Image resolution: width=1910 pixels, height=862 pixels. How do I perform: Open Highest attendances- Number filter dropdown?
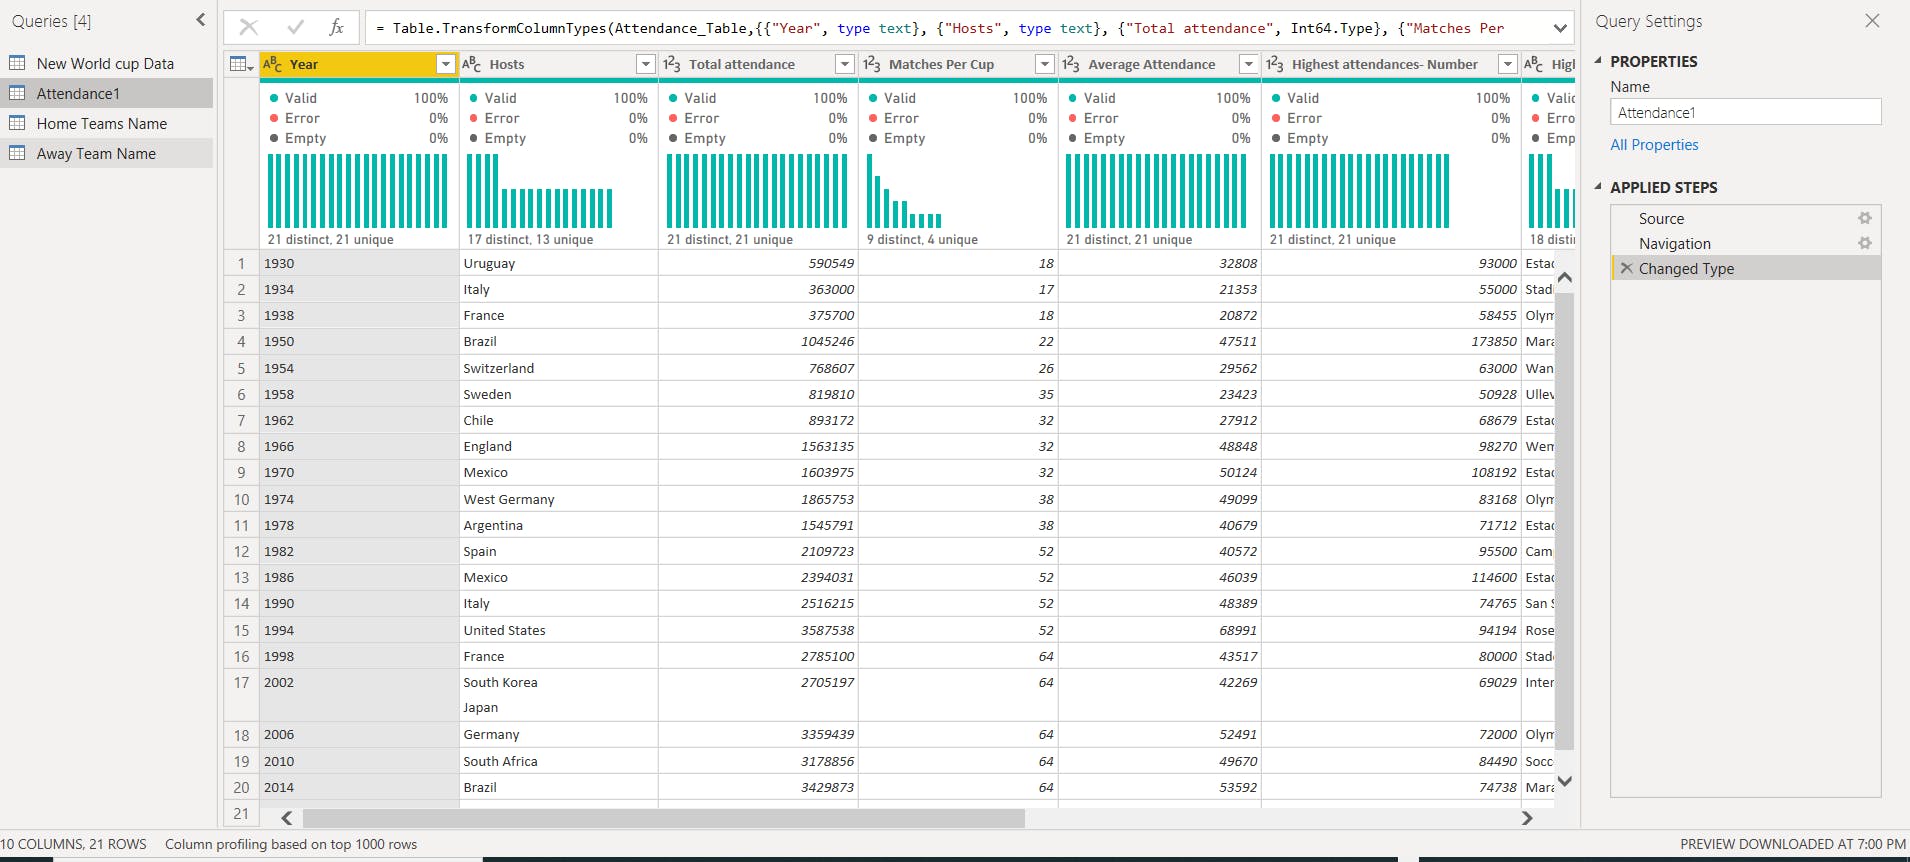[1508, 64]
